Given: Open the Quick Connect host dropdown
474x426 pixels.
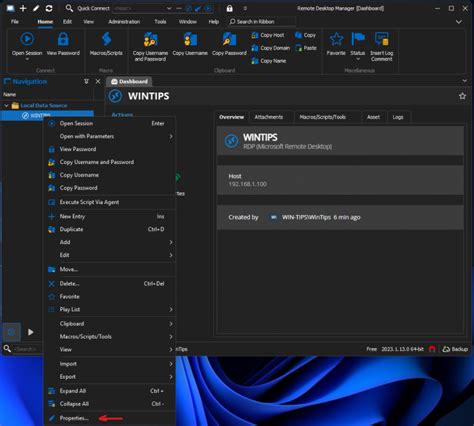Looking at the screenshot, I should pyautogui.click(x=169, y=8).
